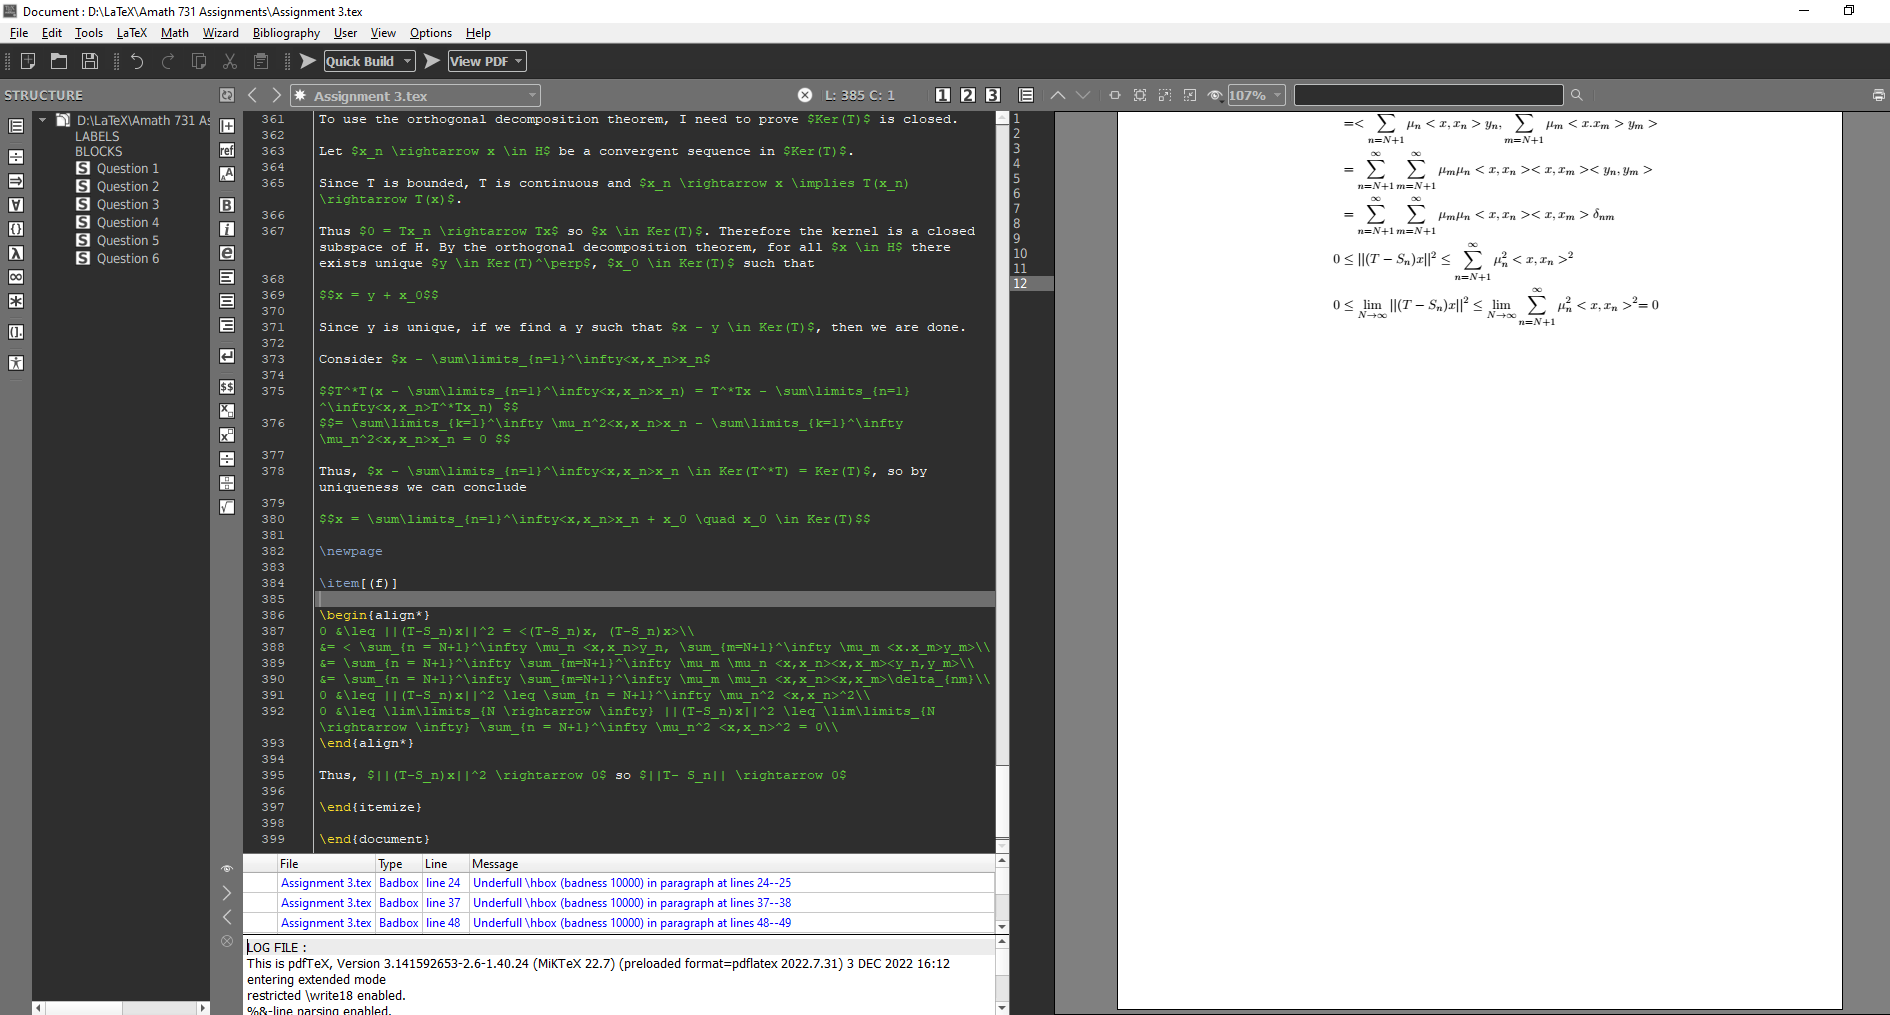Open the Wizard menu

(x=220, y=33)
